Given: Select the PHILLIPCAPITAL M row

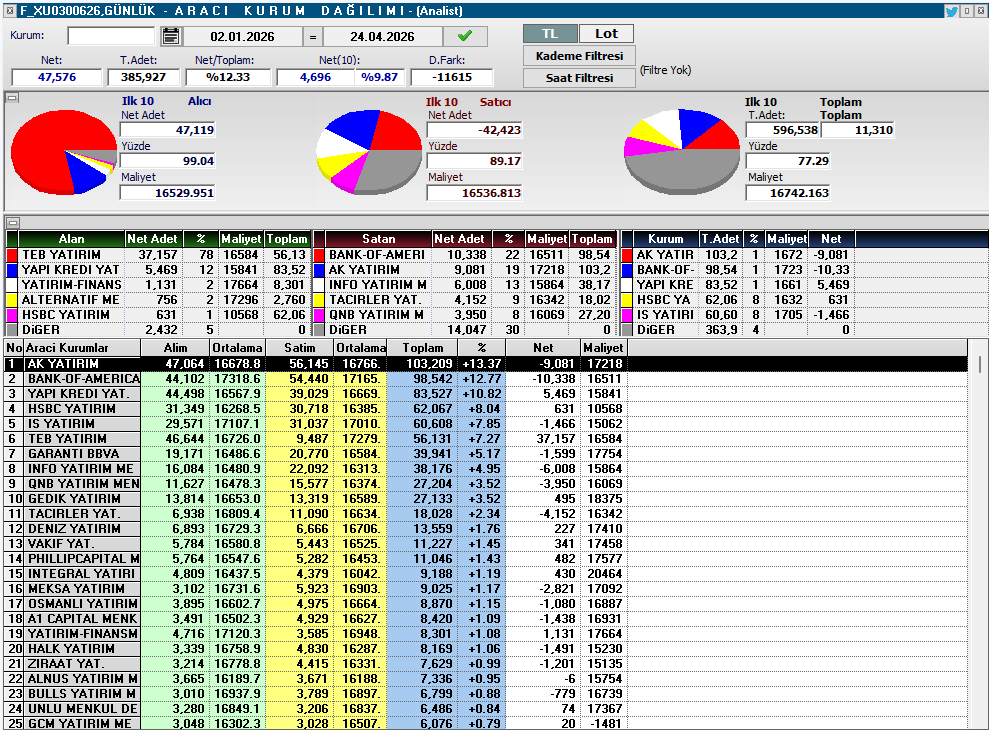Looking at the screenshot, I should pos(486,558).
